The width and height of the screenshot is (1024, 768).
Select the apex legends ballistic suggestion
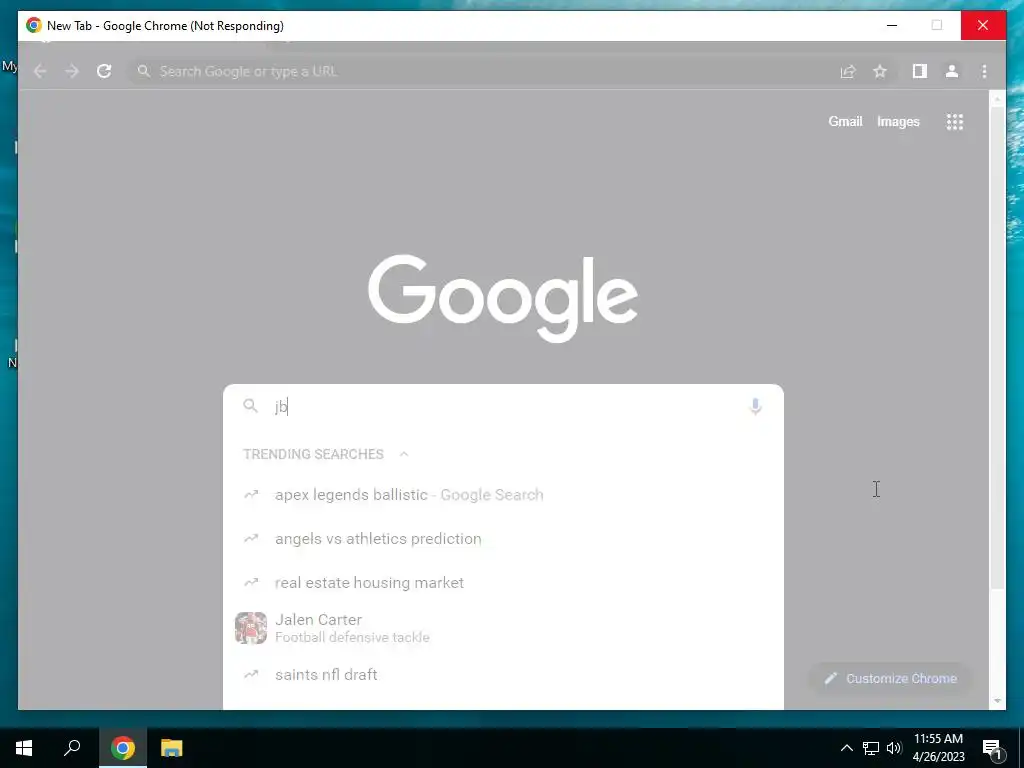click(503, 494)
